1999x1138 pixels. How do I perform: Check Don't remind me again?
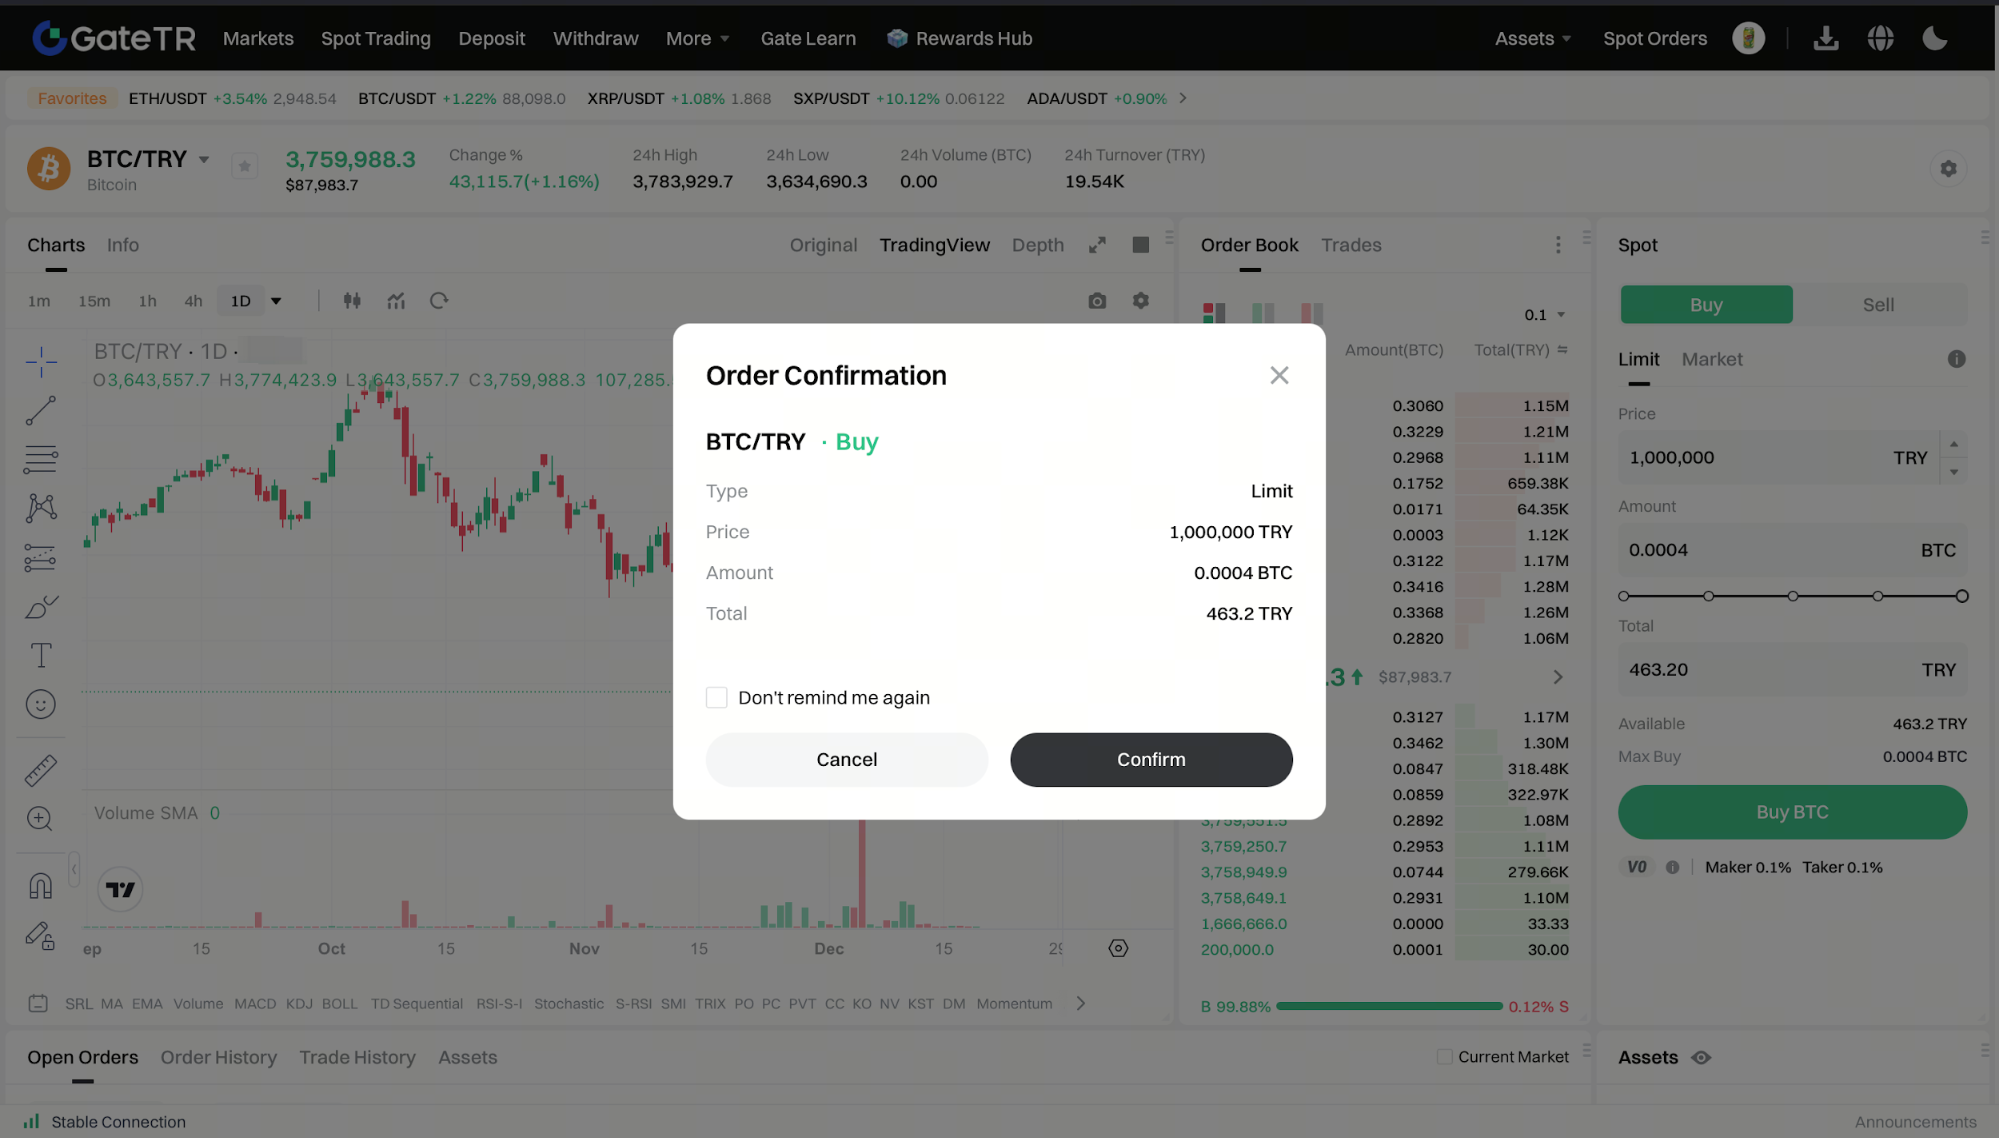pos(717,698)
